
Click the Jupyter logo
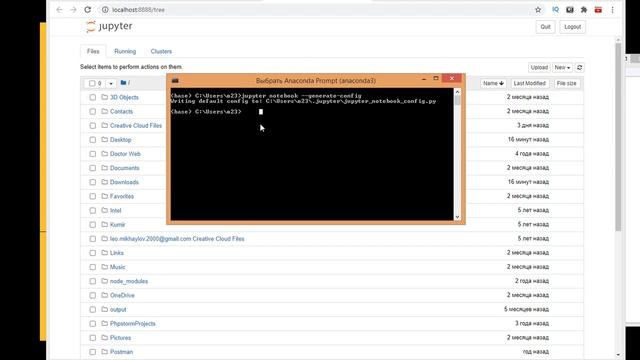109,27
